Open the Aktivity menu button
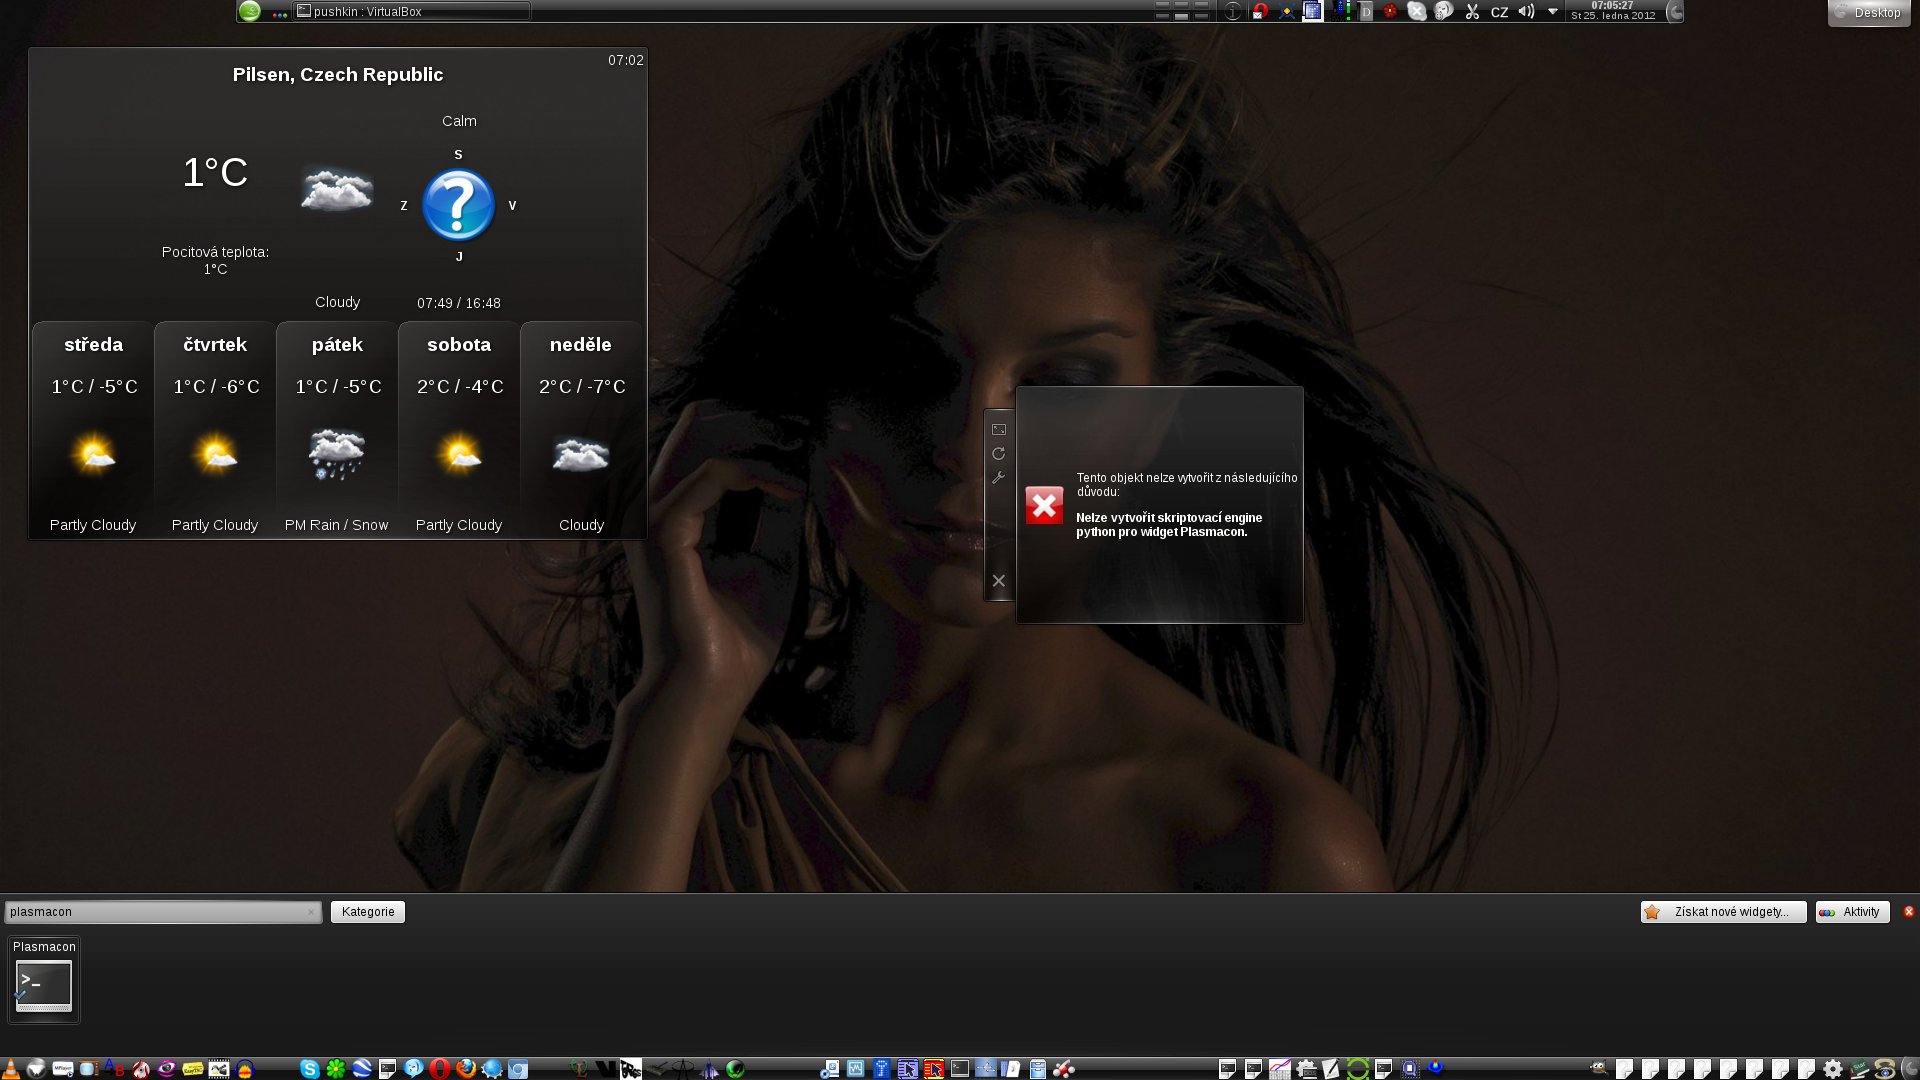The image size is (1920, 1080). coord(1852,912)
